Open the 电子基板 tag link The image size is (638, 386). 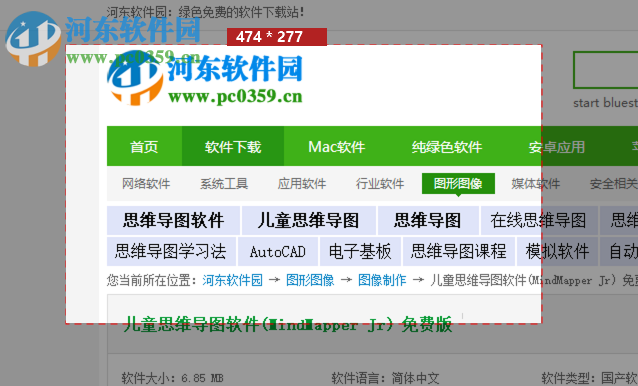click(x=360, y=251)
